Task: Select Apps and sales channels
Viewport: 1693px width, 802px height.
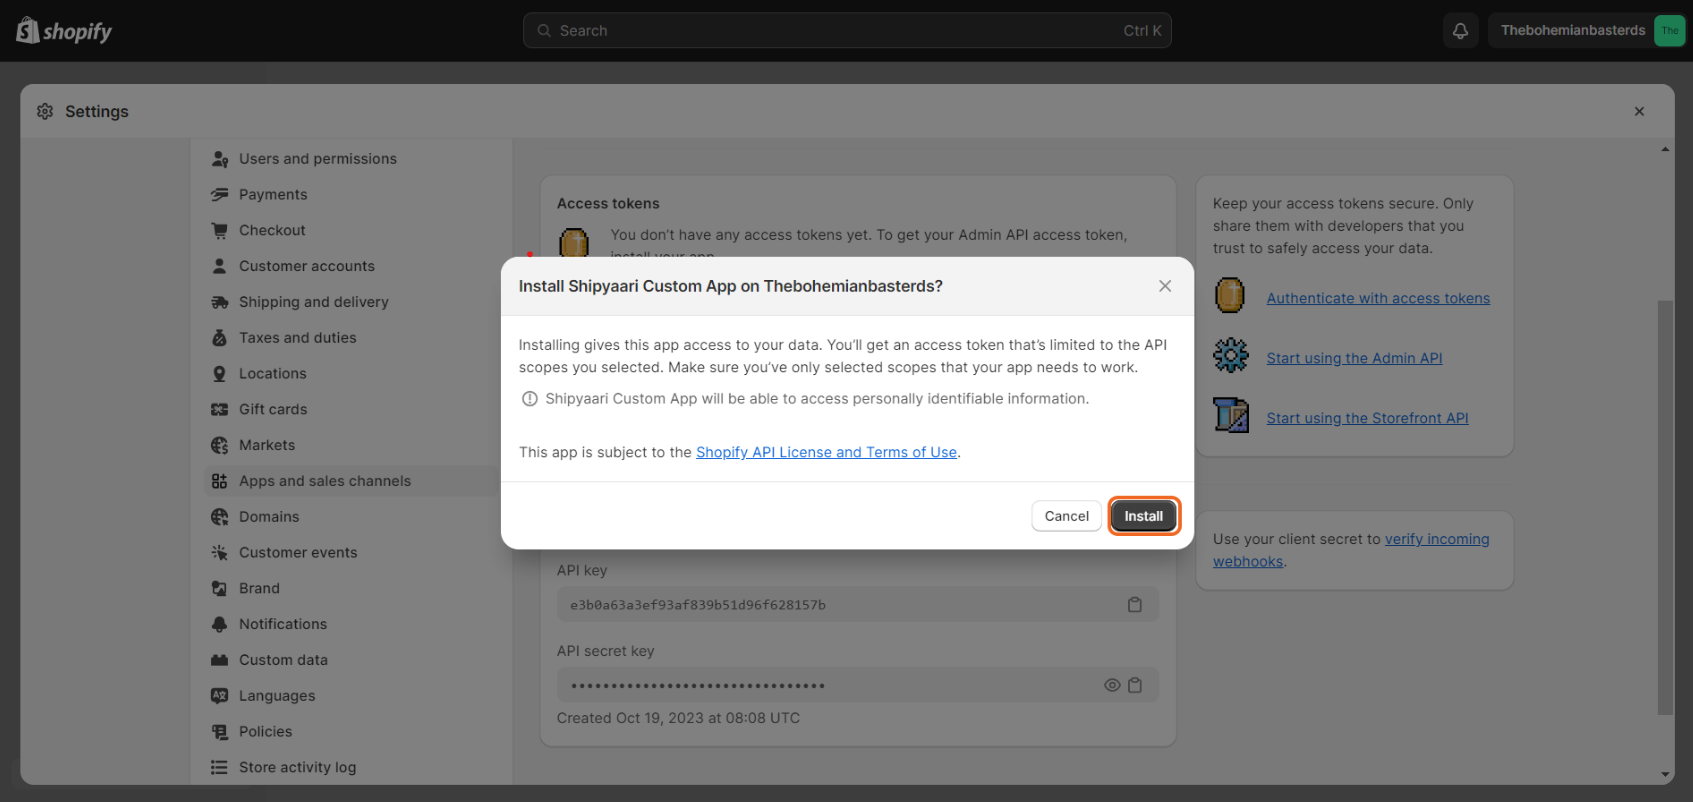Action: 352,481
